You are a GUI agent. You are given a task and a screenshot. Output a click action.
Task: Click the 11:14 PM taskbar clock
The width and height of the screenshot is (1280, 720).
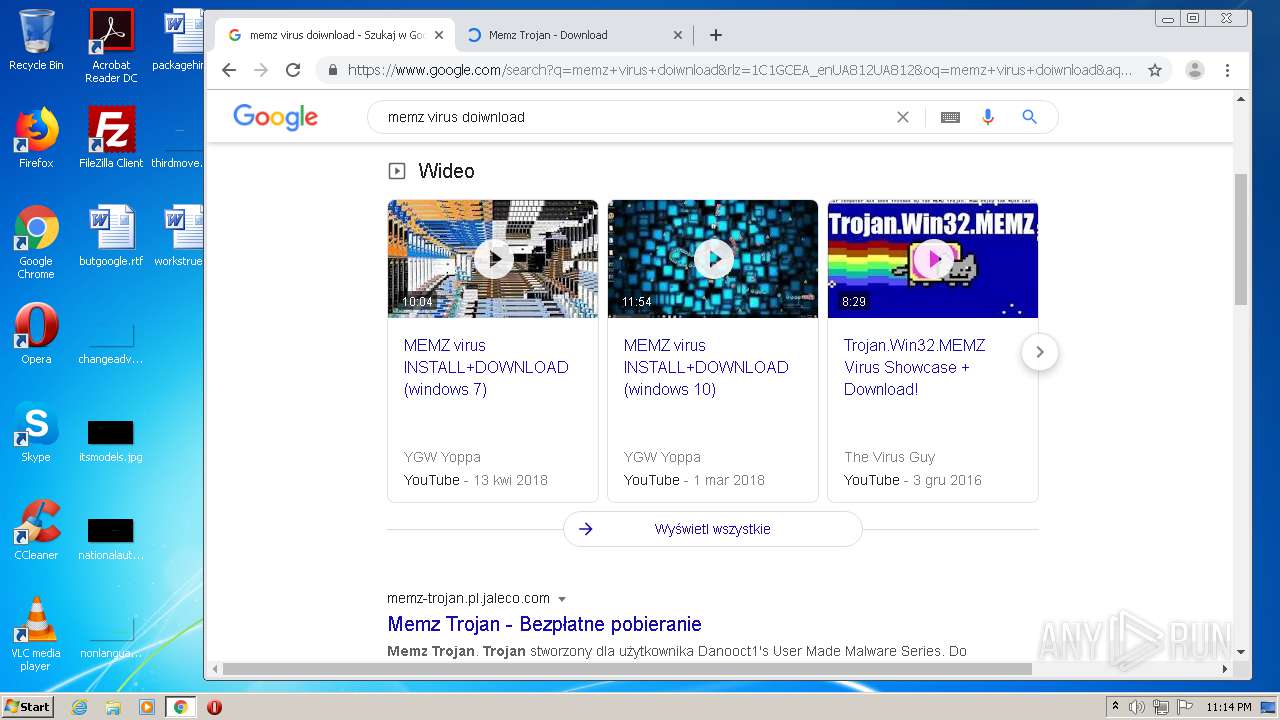tap(1229, 707)
